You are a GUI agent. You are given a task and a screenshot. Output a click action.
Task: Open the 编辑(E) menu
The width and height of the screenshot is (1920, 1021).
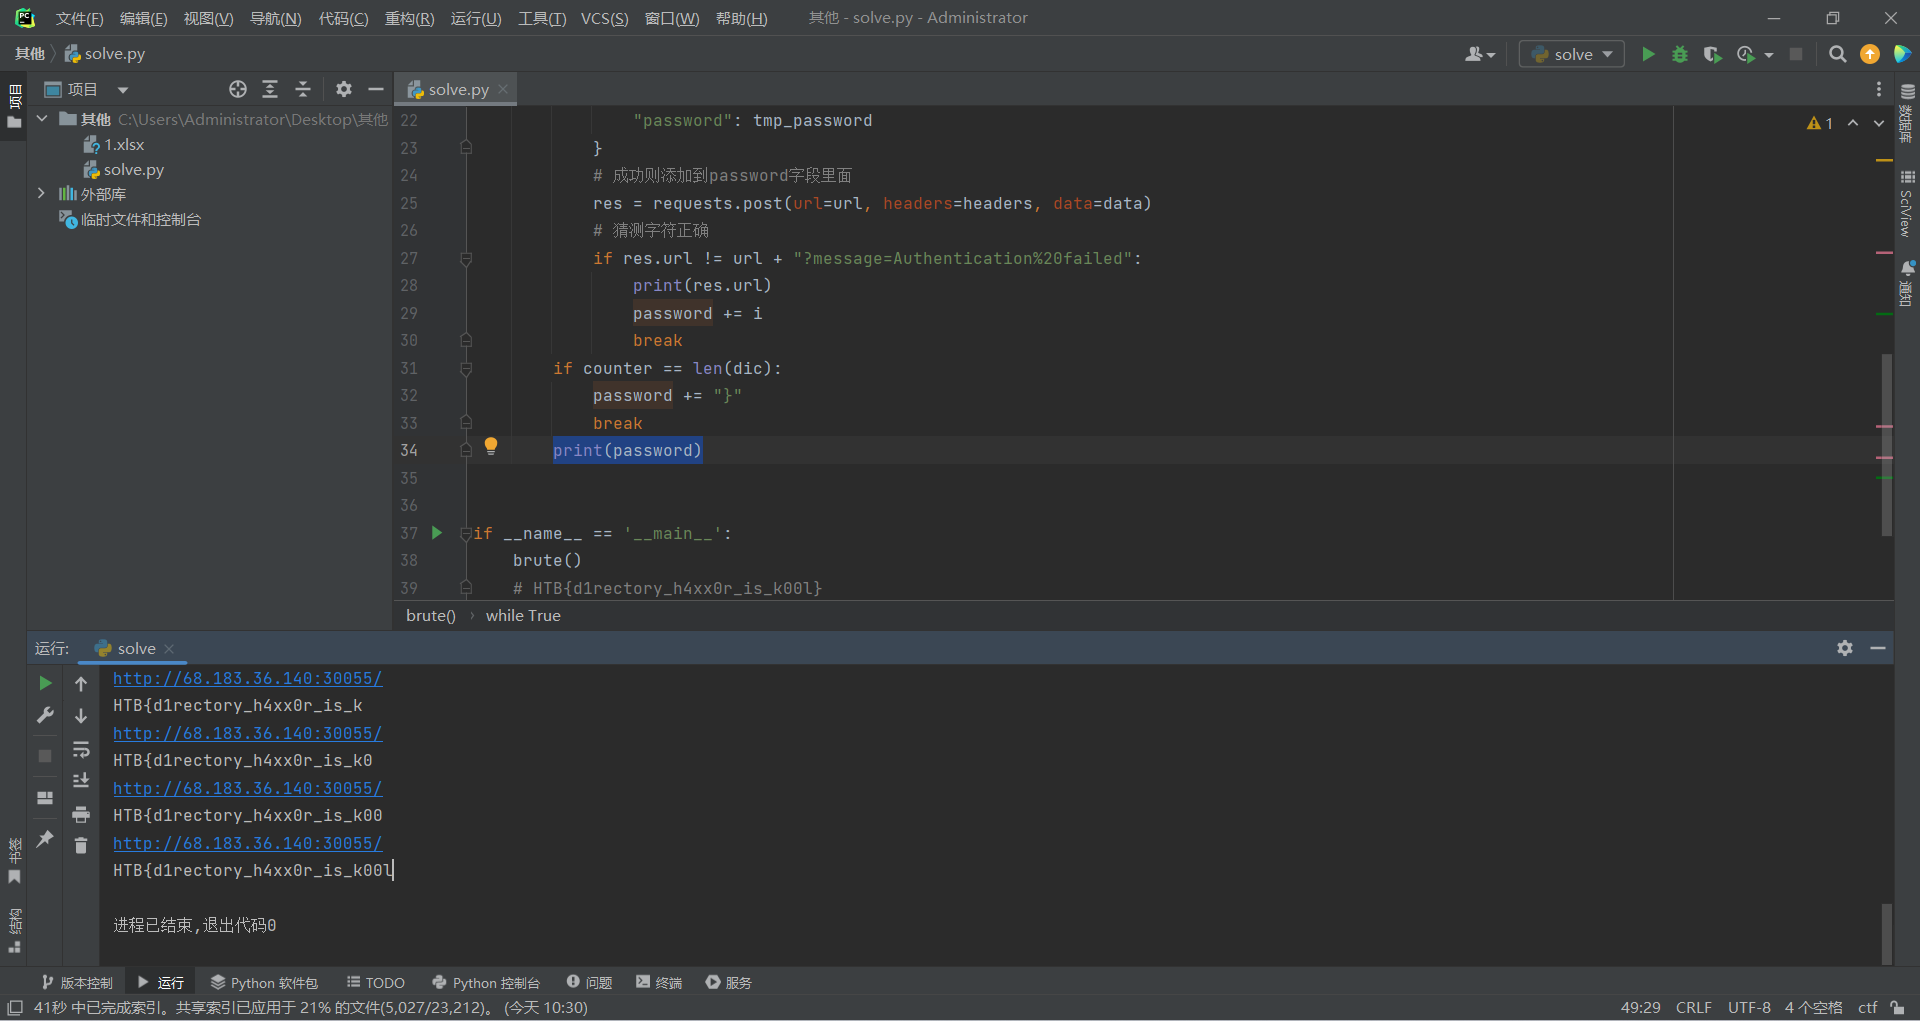pos(143,18)
